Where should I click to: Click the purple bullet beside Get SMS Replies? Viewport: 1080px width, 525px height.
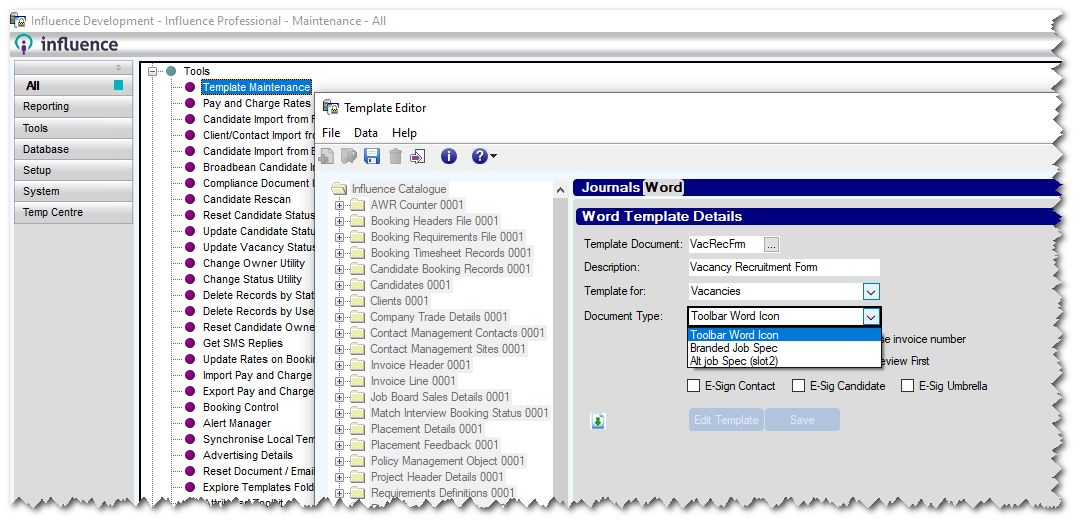point(190,343)
